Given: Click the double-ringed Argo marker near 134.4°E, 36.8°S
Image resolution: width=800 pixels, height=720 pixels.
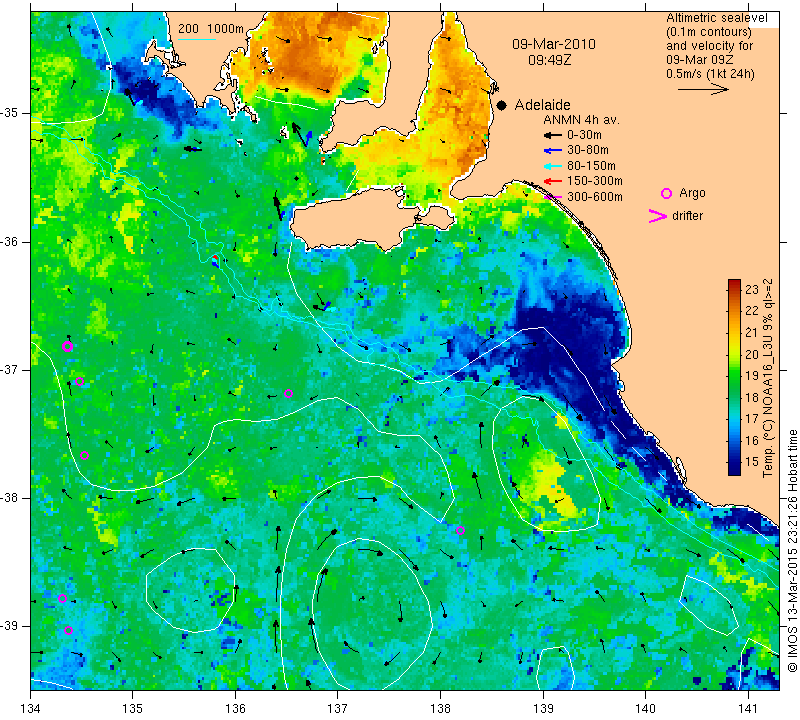Looking at the screenshot, I should (67, 346).
